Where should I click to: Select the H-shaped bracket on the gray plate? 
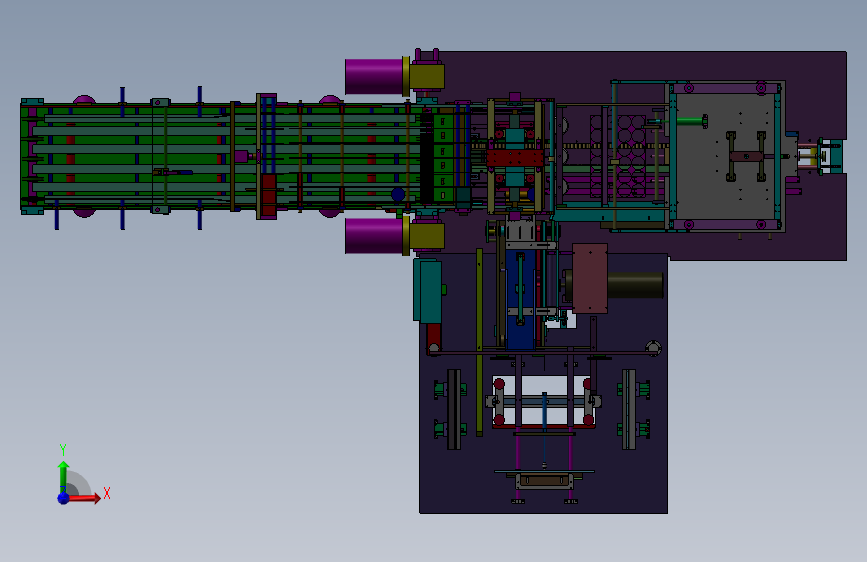746,157
